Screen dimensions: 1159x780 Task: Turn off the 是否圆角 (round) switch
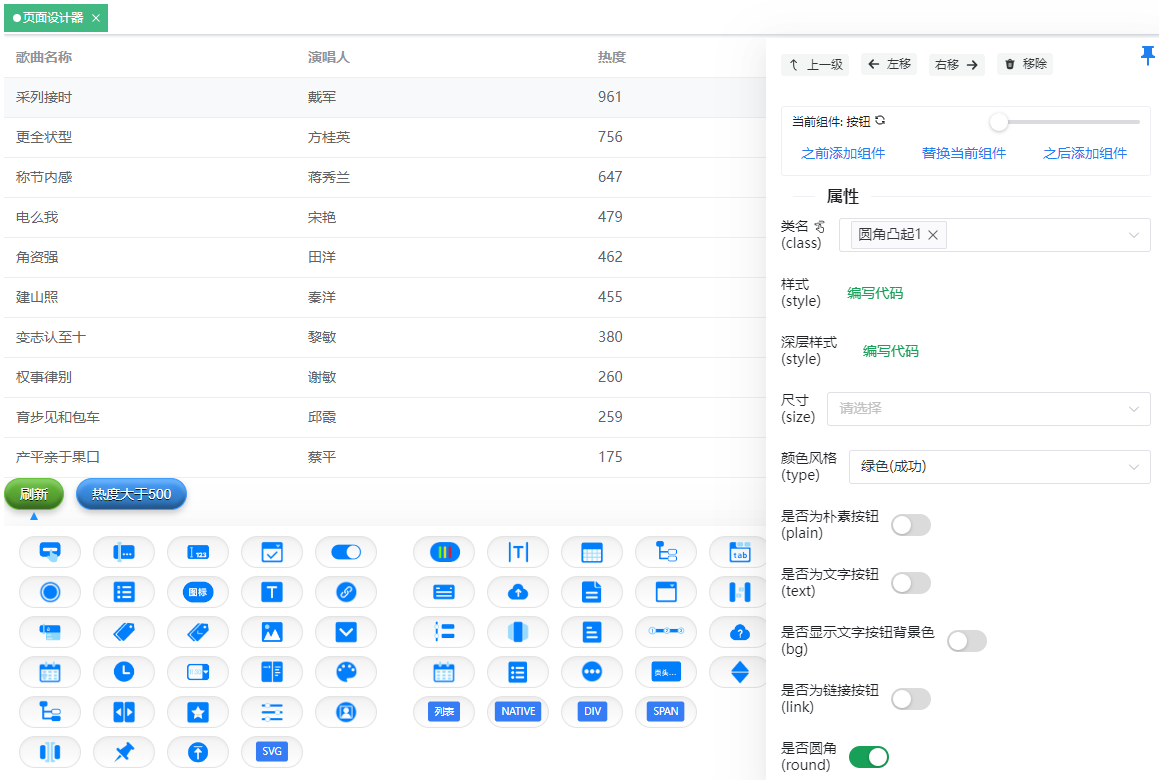click(x=869, y=756)
